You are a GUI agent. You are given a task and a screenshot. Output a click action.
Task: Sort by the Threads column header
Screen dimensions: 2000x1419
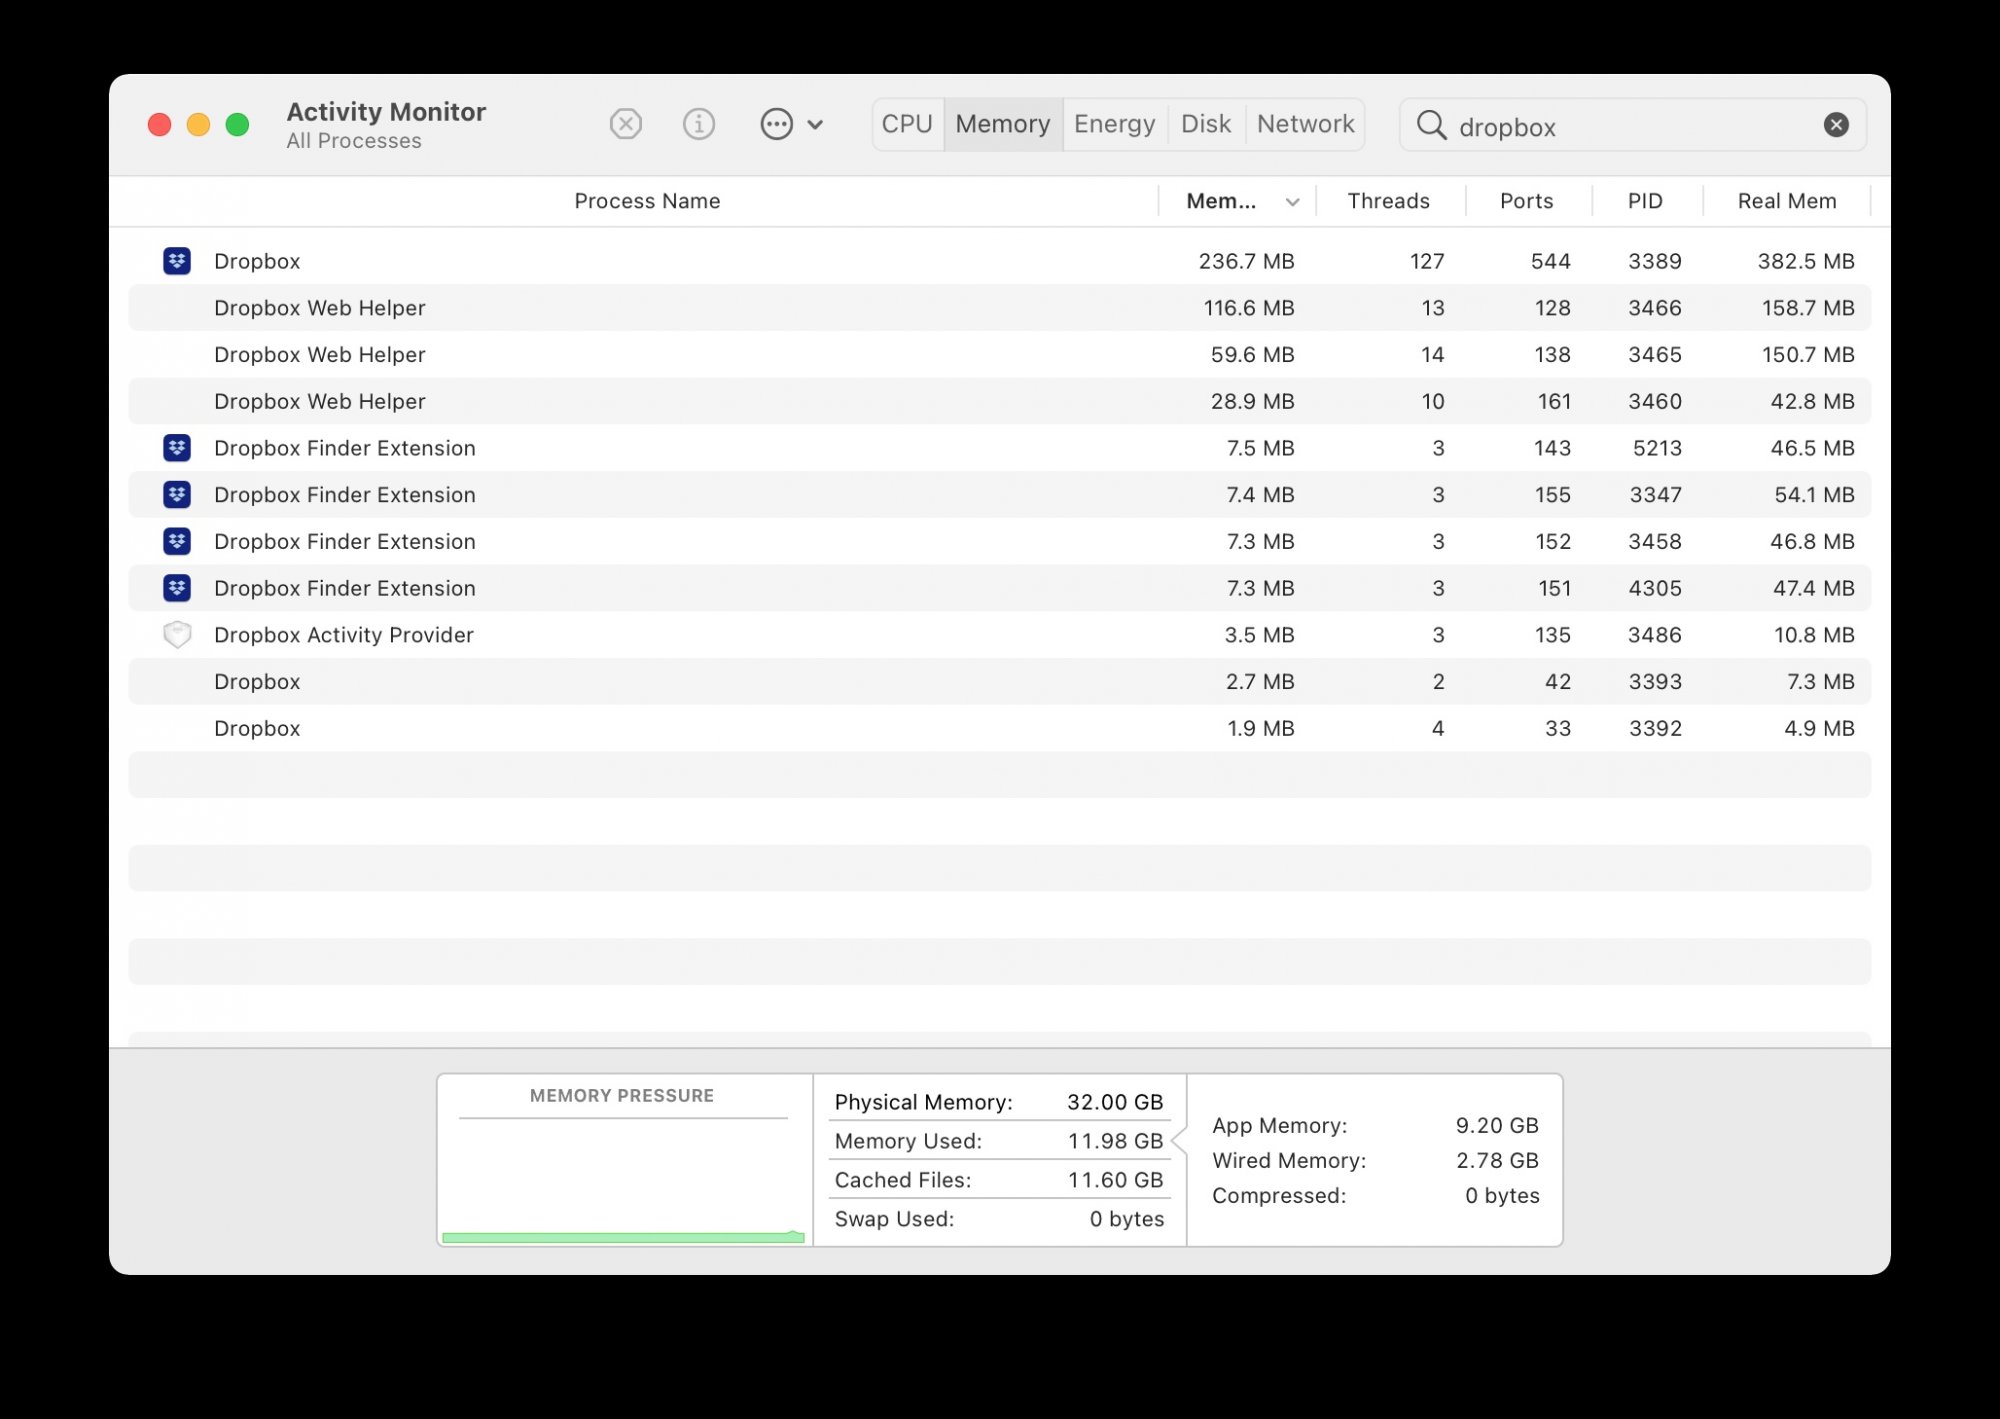[1388, 201]
